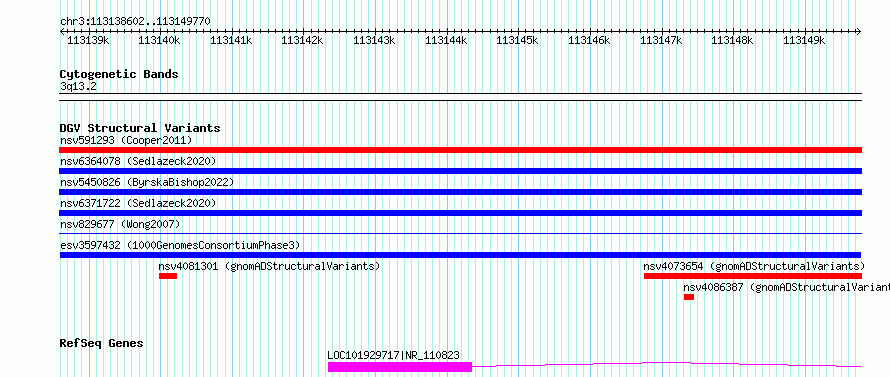Select the blue nsv6371722 variant bar

[460, 213]
